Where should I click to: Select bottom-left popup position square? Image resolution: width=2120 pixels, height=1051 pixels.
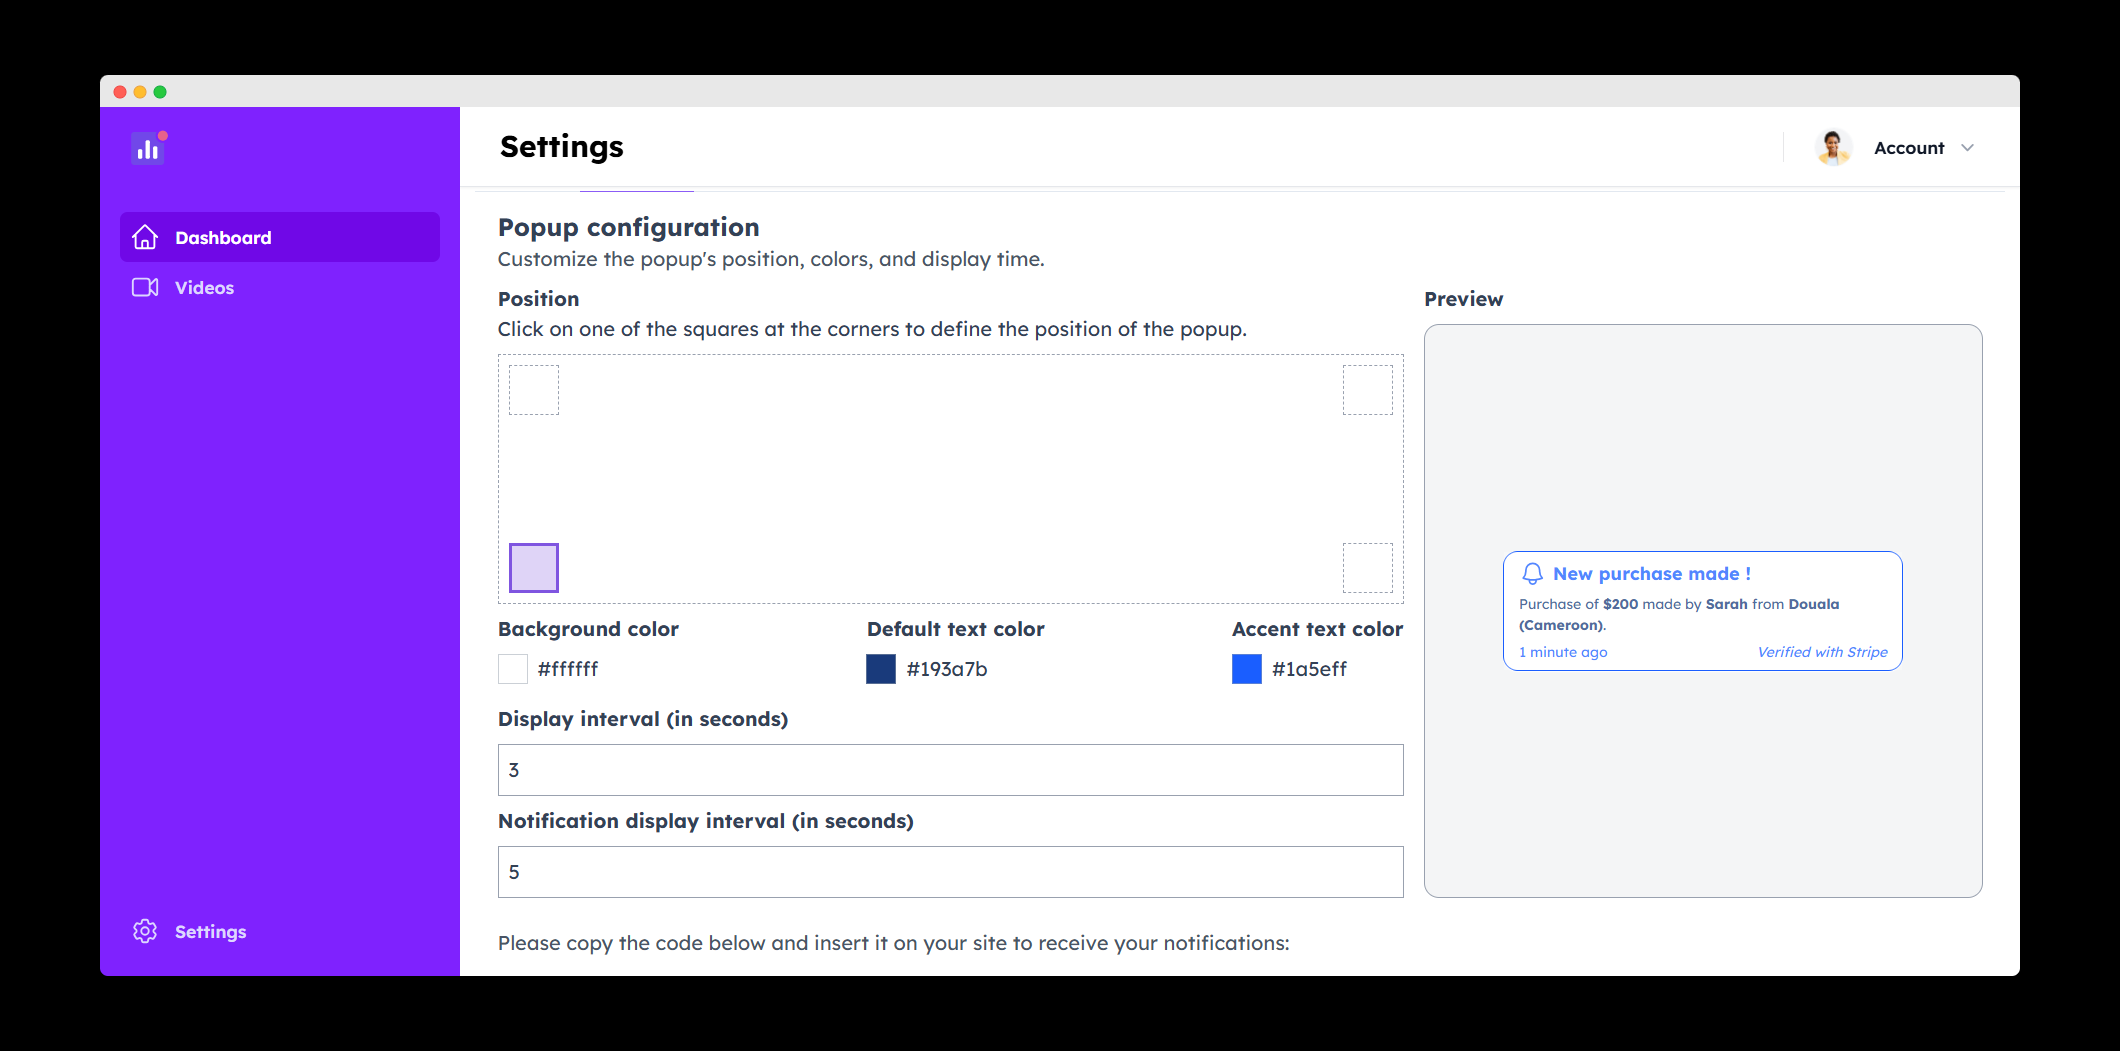pyautogui.click(x=534, y=568)
